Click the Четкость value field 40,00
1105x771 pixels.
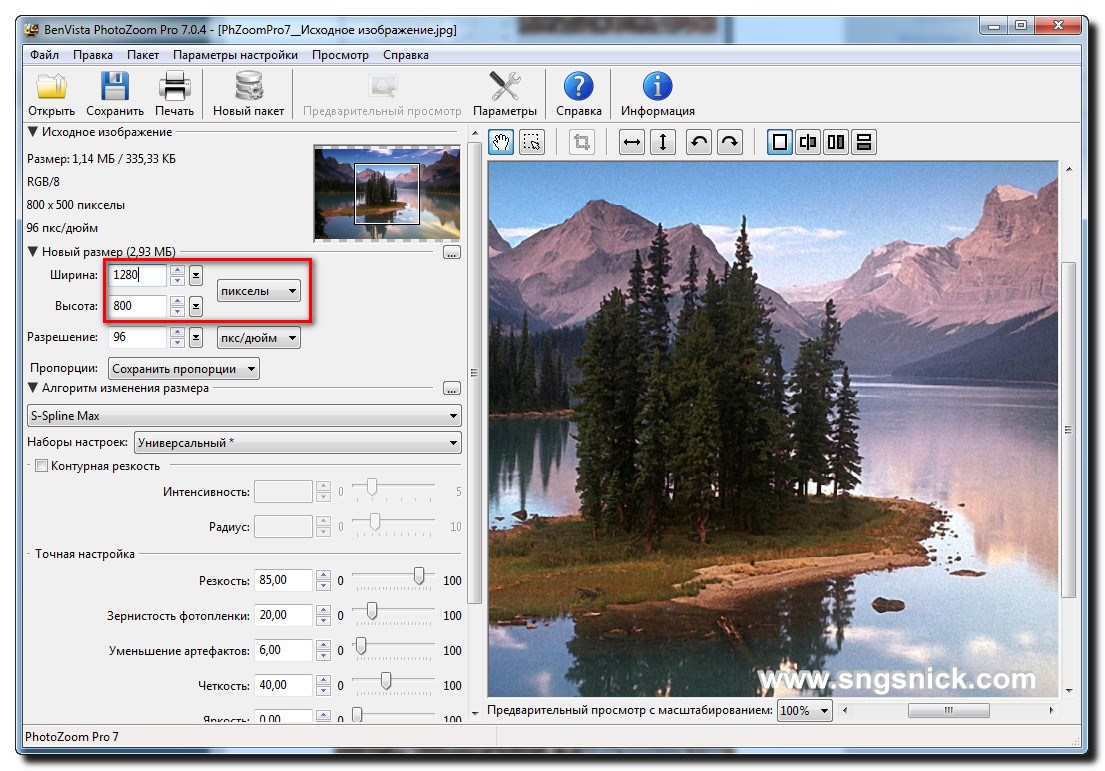[x=283, y=685]
